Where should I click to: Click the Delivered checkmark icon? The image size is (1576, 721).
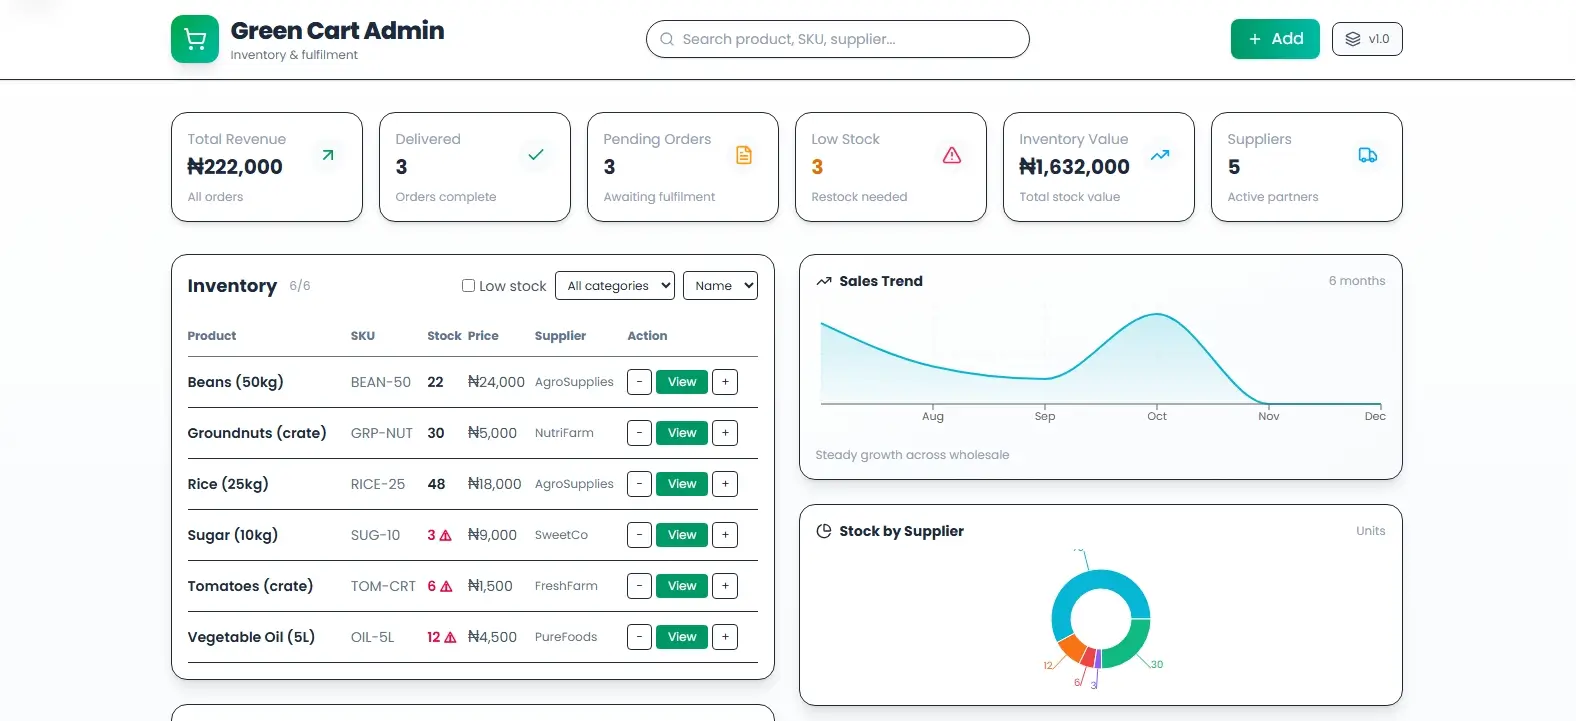point(536,155)
